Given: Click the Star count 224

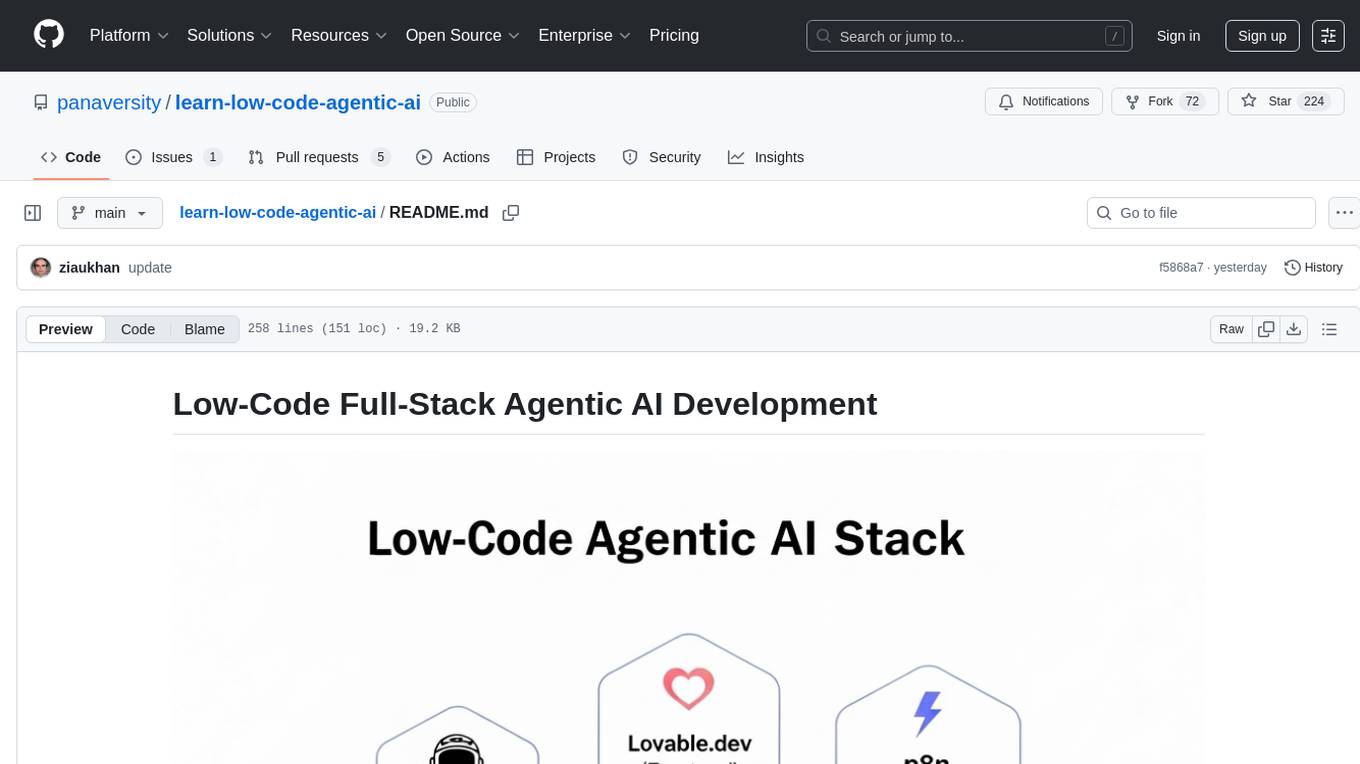Looking at the screenshot, I should [x=1314, y=102].
